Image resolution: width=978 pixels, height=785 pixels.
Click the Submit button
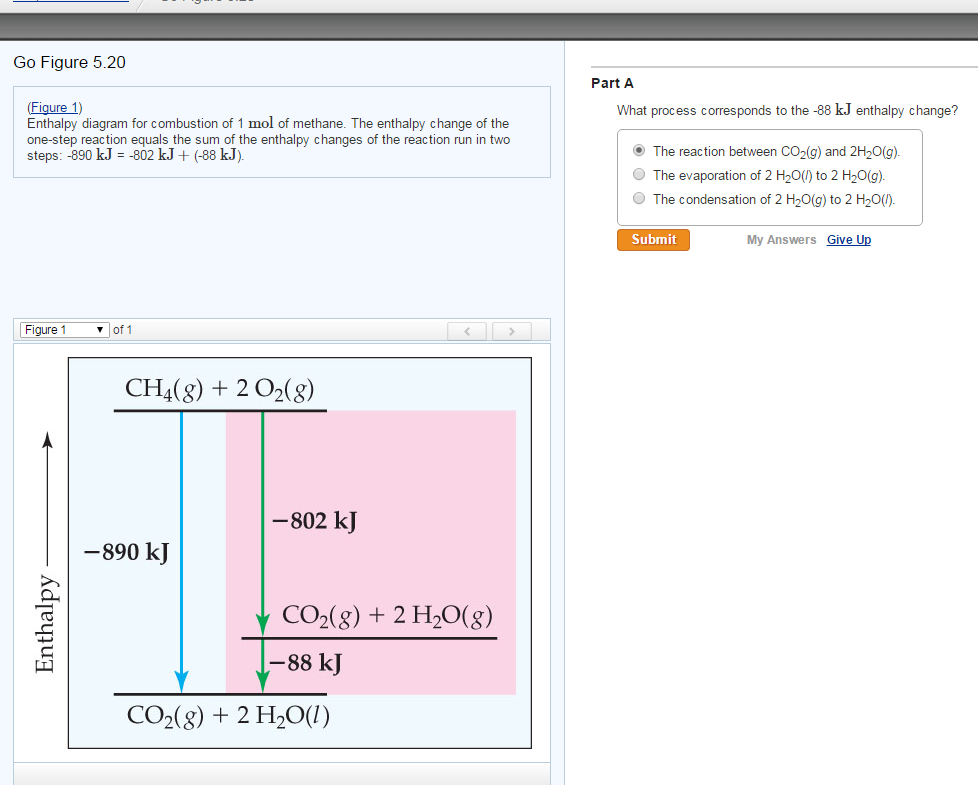653,240
